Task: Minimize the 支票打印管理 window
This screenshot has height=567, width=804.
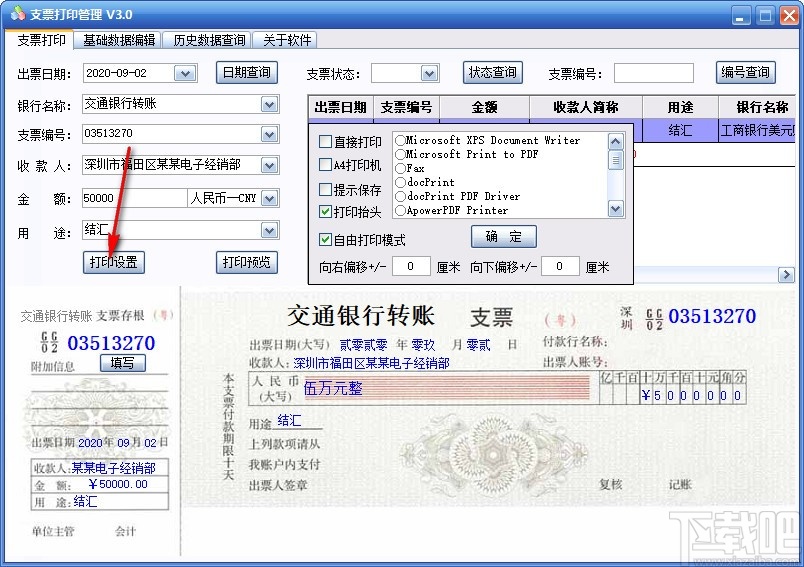Action: coord(740,15)
